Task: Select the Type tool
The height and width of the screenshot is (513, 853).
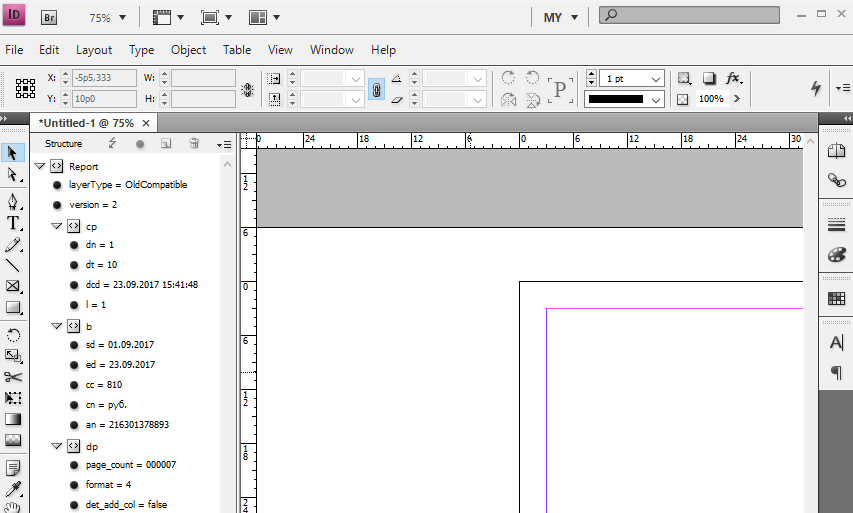Action: pos(13,223)
